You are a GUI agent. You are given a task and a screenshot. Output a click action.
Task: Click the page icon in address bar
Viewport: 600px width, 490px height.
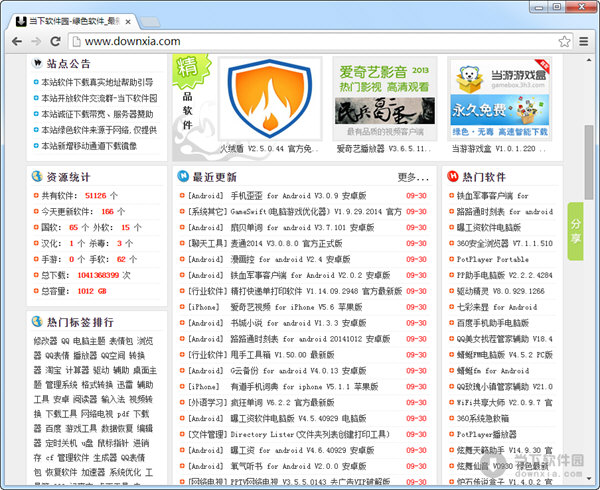[x=77, y=41]
